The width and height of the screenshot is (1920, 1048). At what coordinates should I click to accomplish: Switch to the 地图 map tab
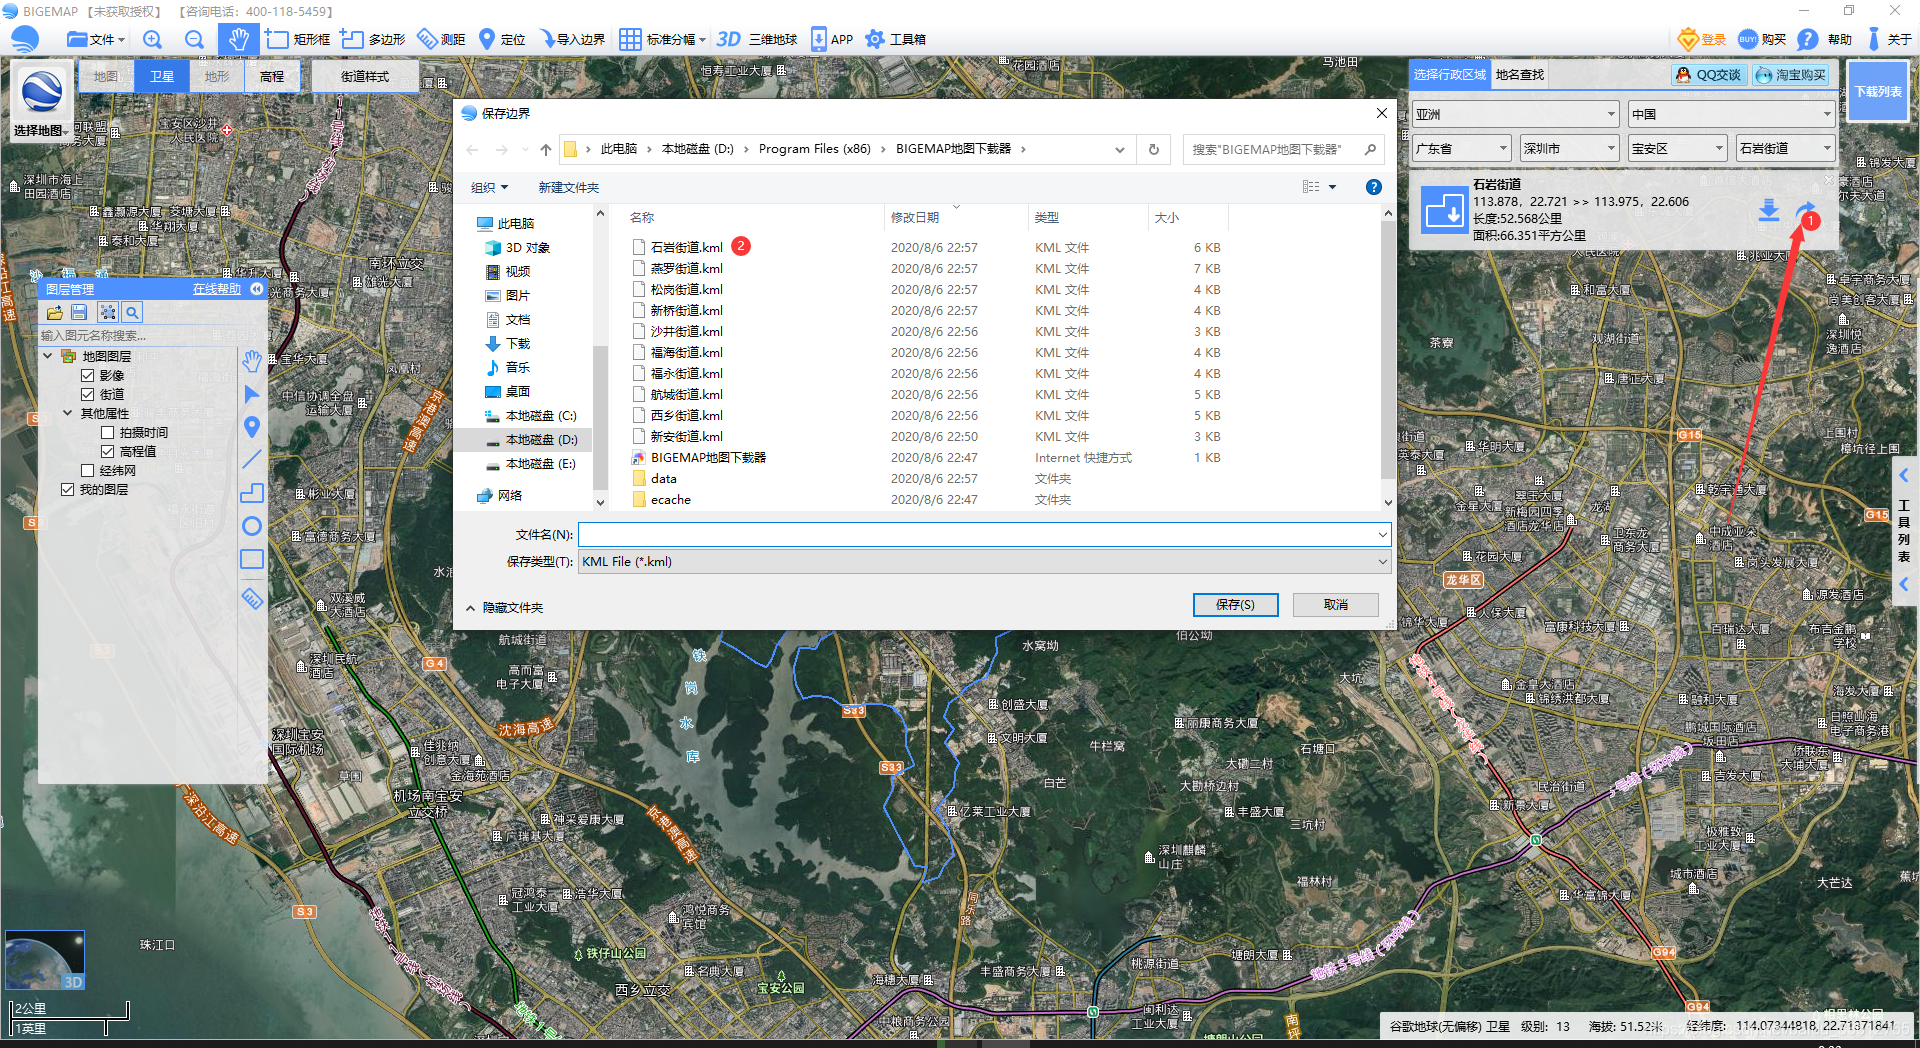[106, 76]
